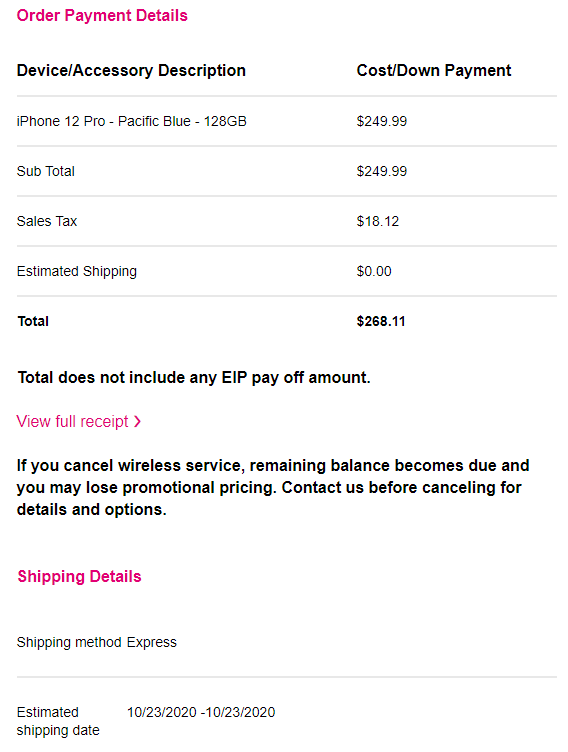Screen dimensions: 568x752
Task: Select the $0.00 shipping cost
Action: pos(374,271)
